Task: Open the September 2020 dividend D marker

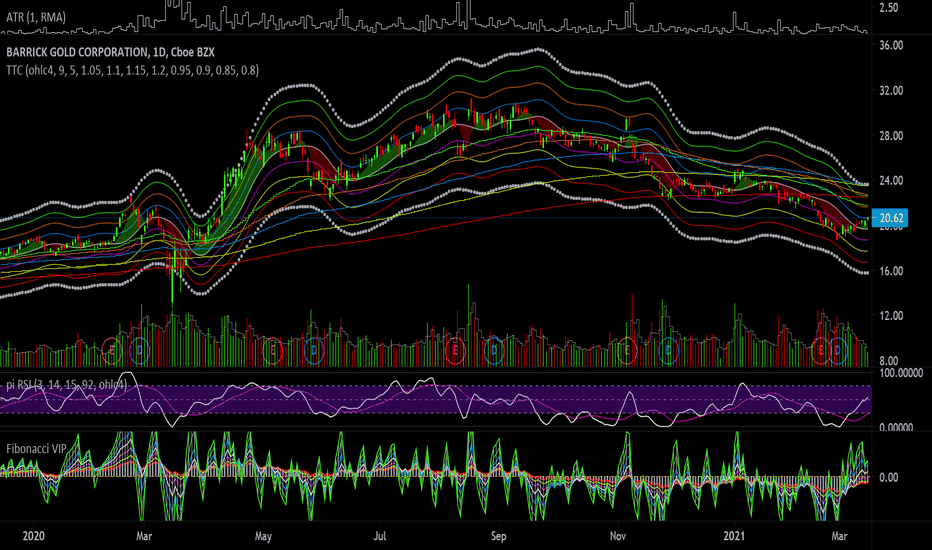Action: pos(494,350)
